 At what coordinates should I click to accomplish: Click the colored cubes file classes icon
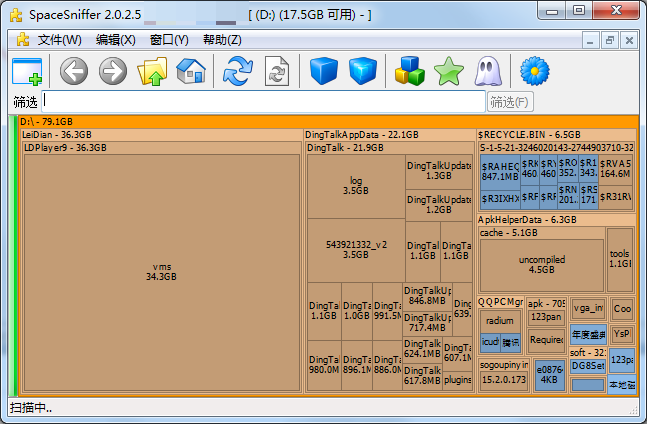(410, 71)
